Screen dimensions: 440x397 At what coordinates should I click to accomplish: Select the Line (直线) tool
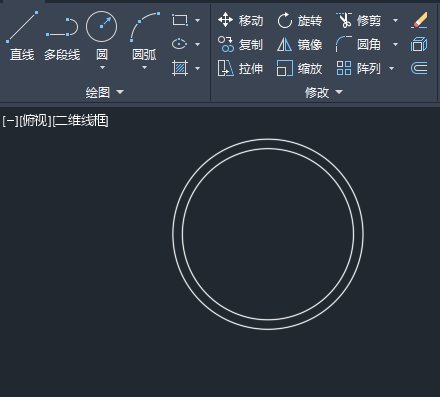pos(22,36)
